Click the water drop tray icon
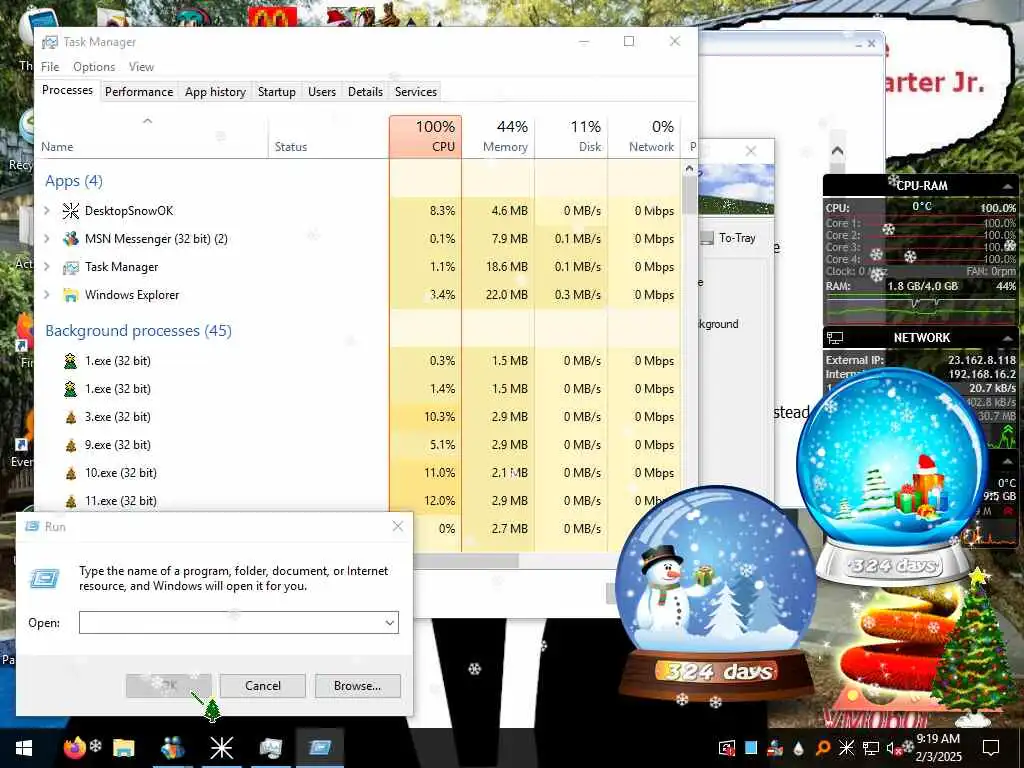The image size is (1024, 768). 799,748
